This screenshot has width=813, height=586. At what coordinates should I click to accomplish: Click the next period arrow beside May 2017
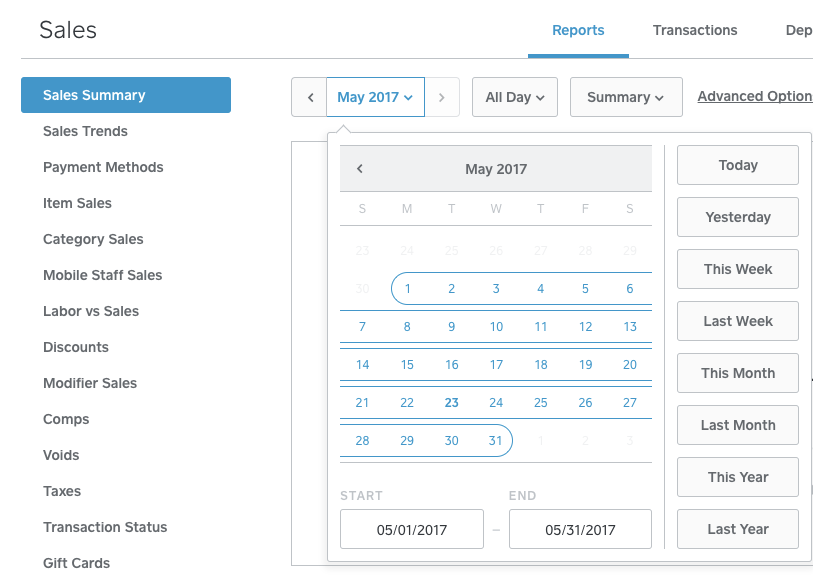442,97
